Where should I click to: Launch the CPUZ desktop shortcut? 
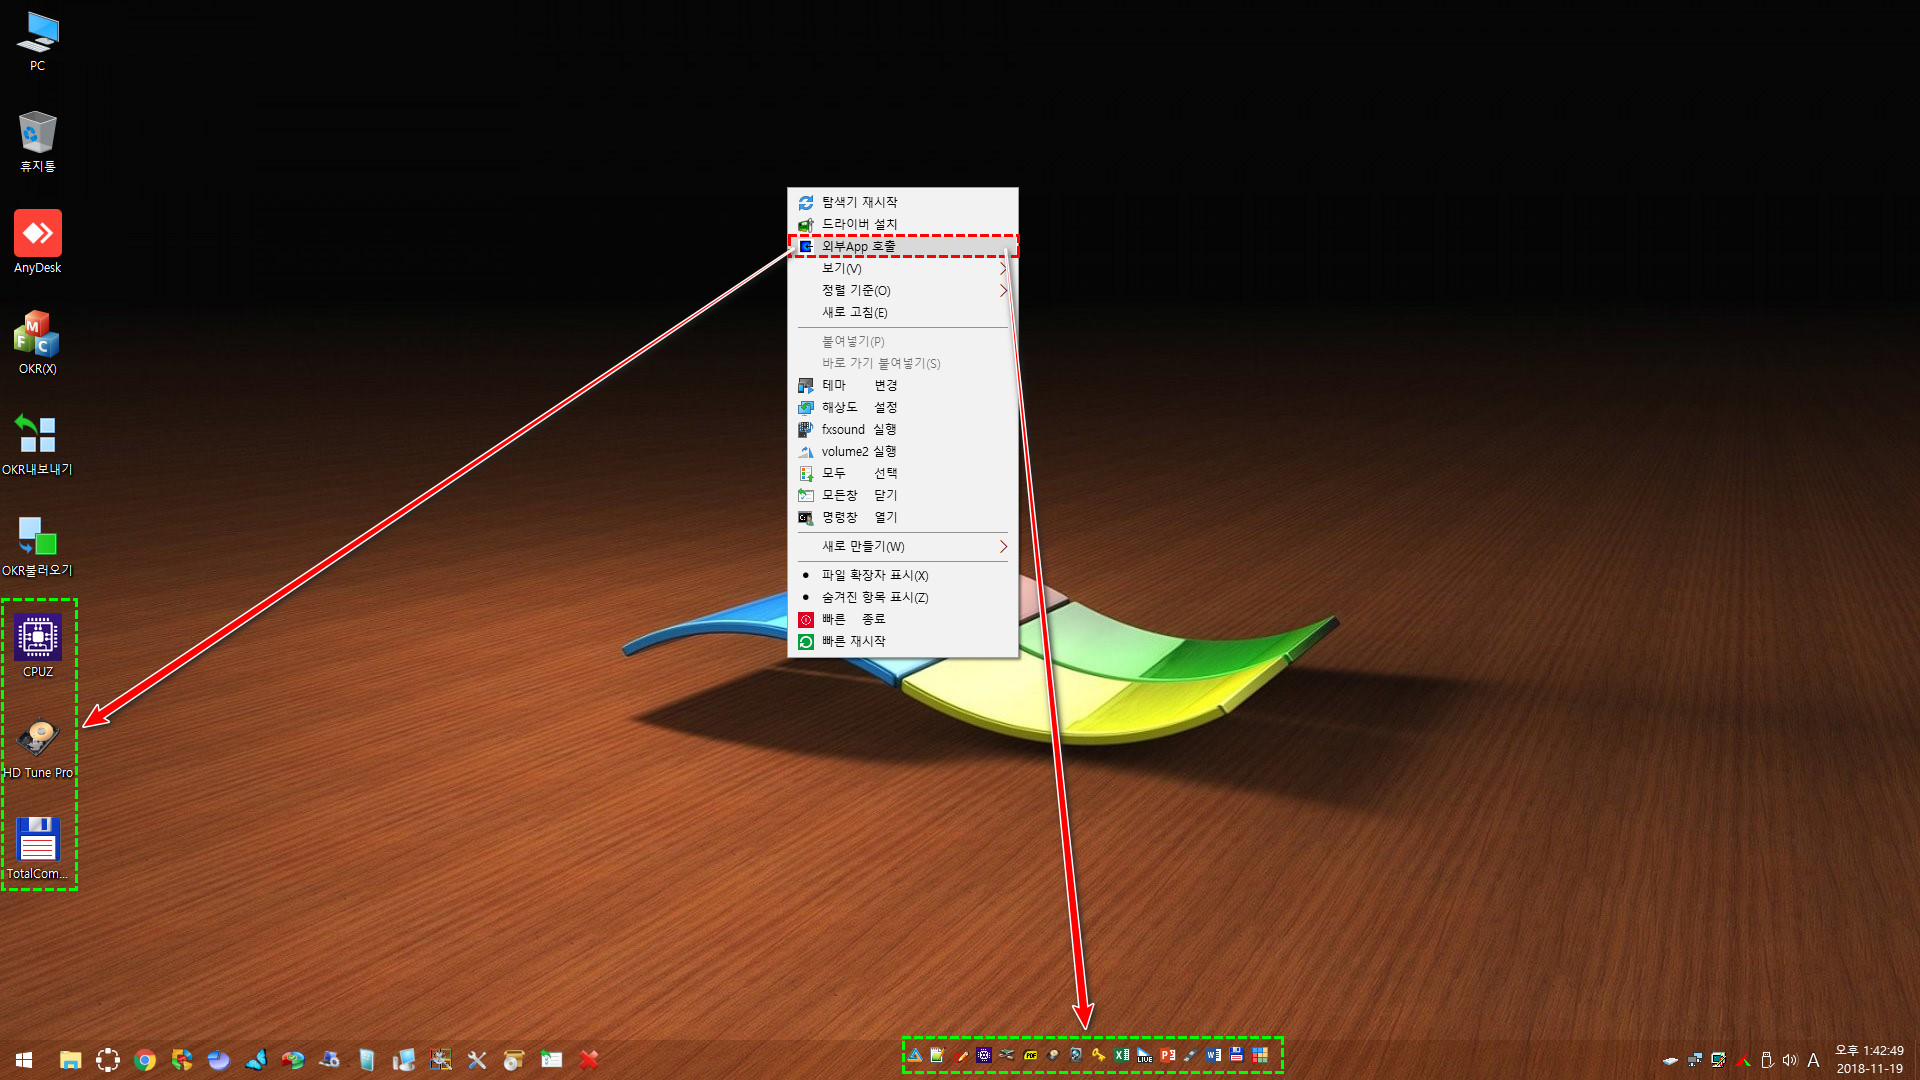[38, 646]
